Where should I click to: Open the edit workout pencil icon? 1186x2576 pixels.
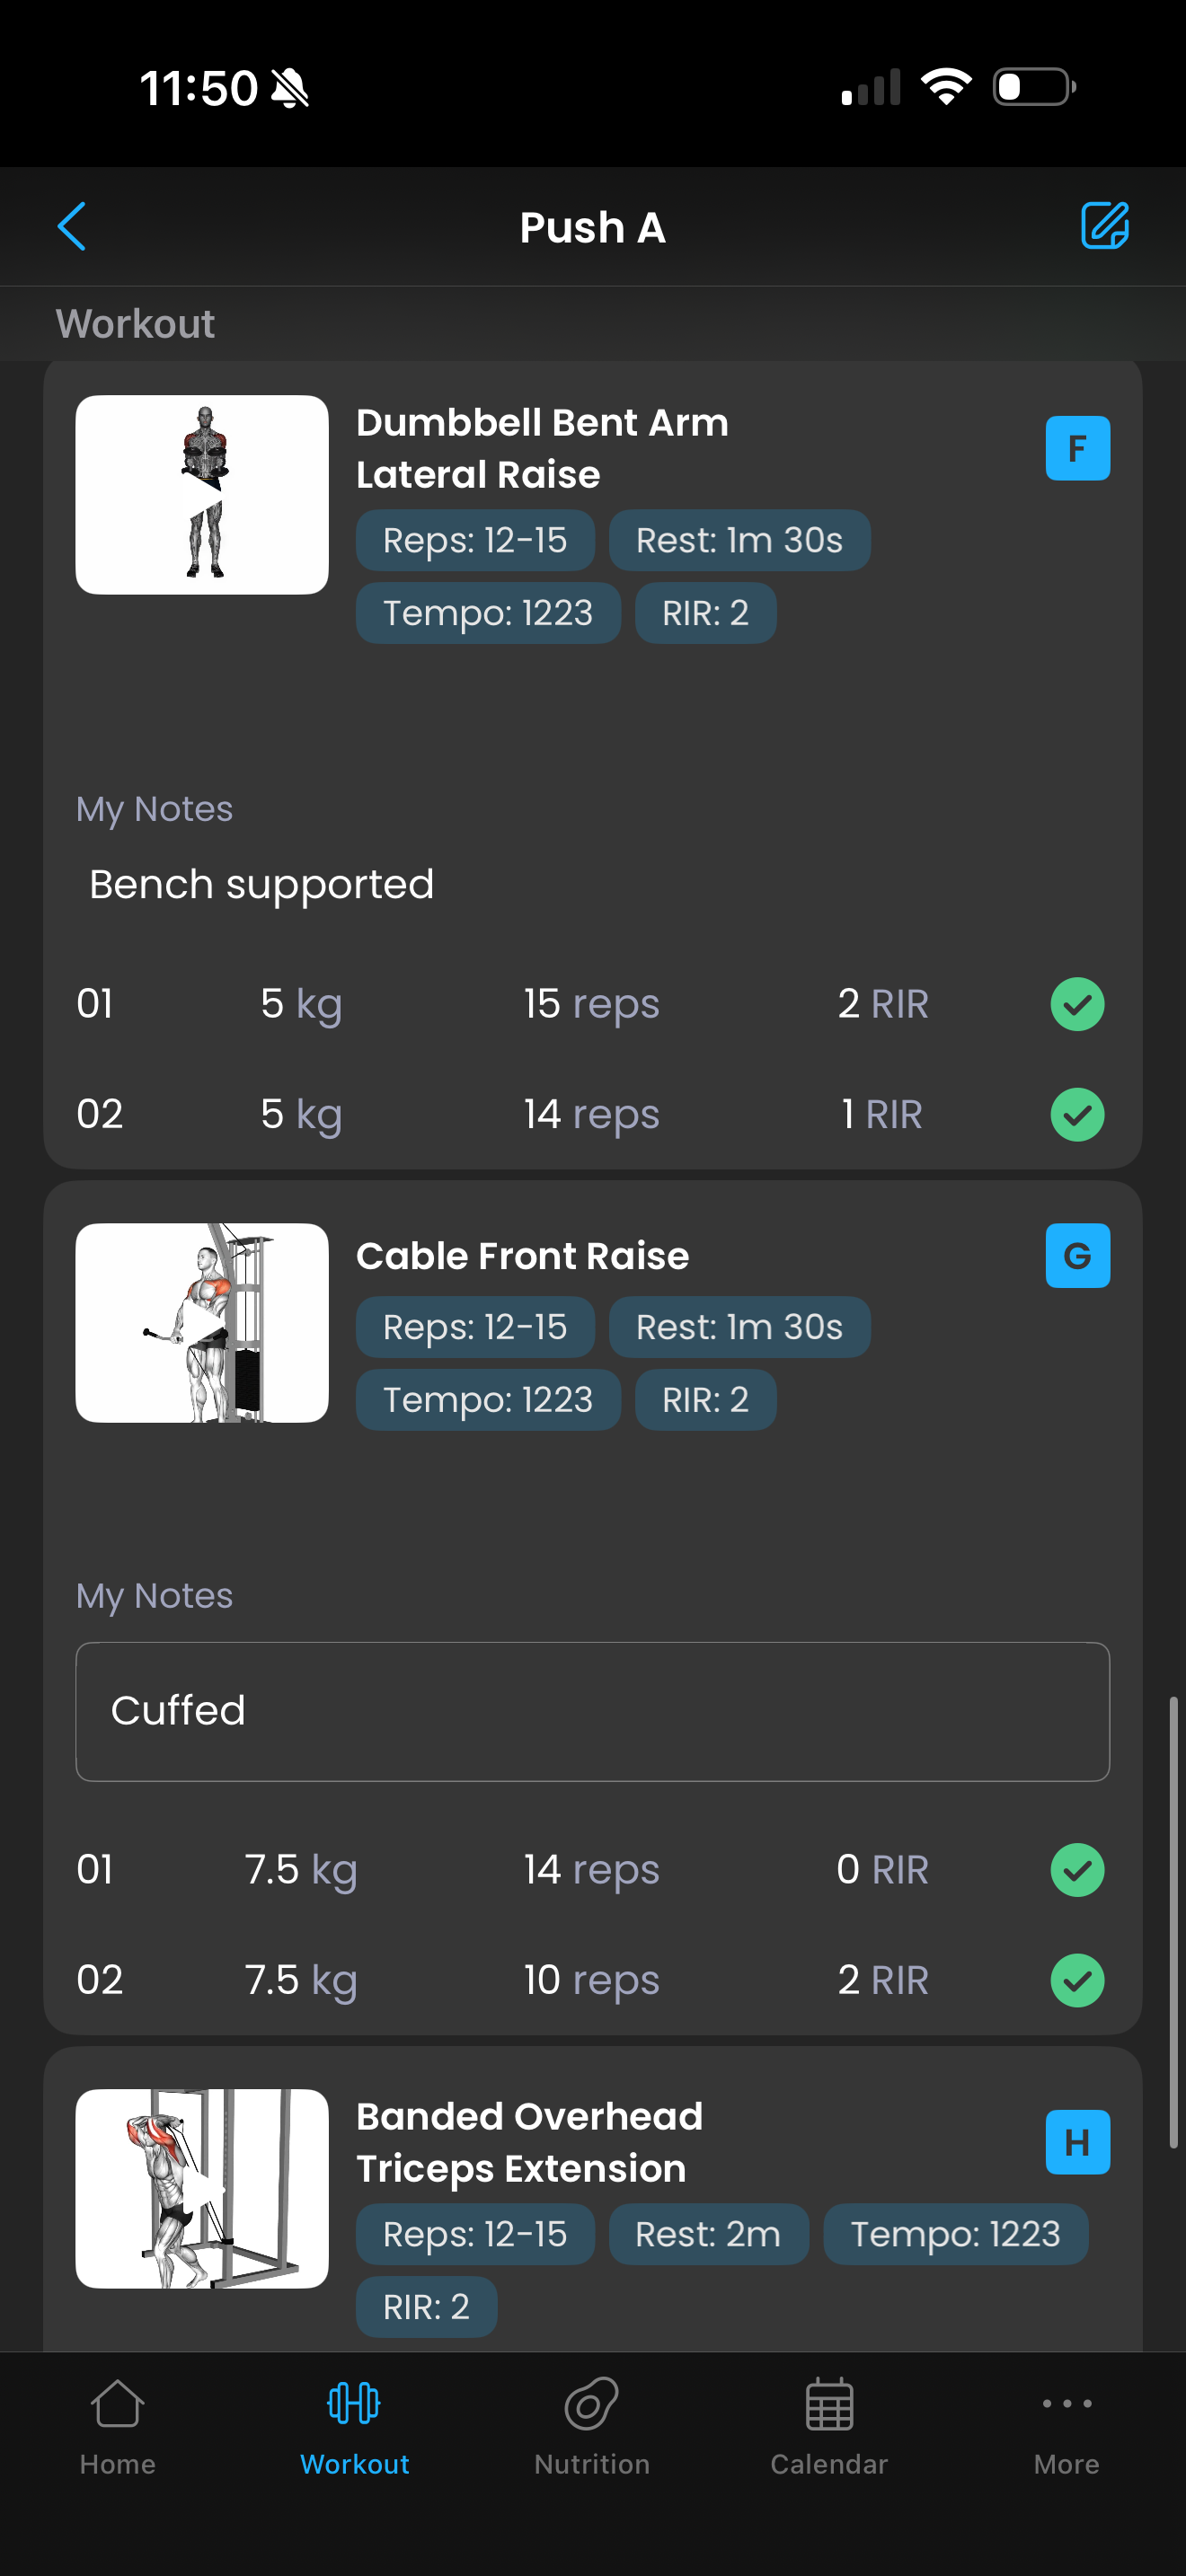click(1104, 225)
